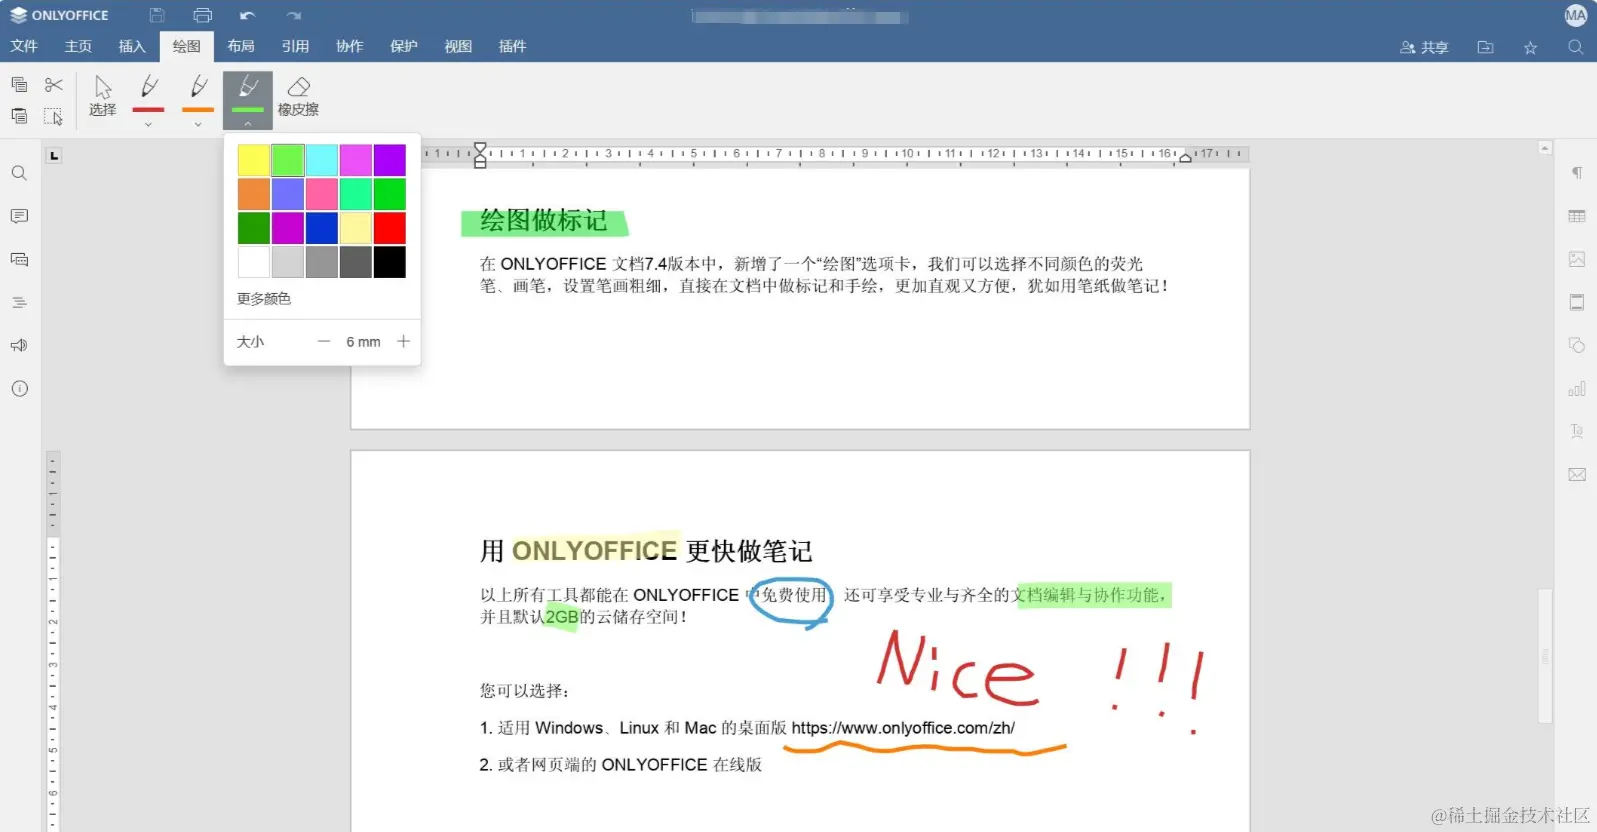Choose the 橡皮擦 eraser tool
The width and height of the screenshot is (1597, 832).
(x=298, y=96)
